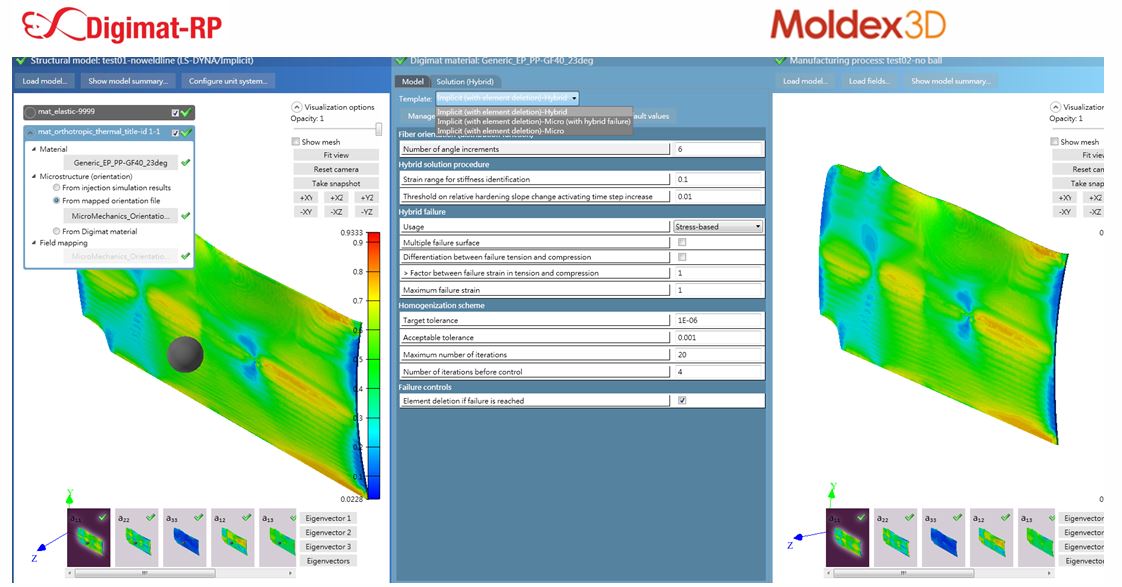This screenshot has width=1122, height=587.
Task: Collapse the Microstructure (orientation) section
Action: coord(34,176)
